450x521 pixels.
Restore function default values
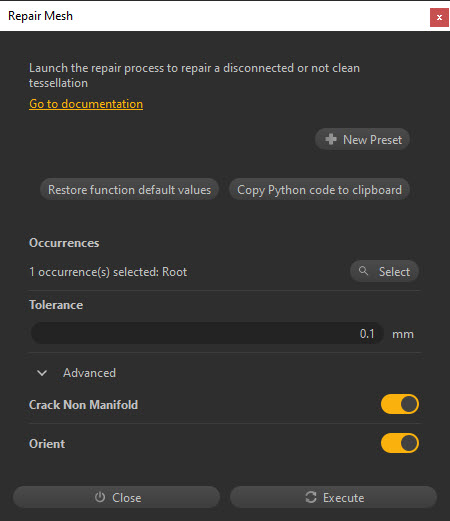[129, 189]
